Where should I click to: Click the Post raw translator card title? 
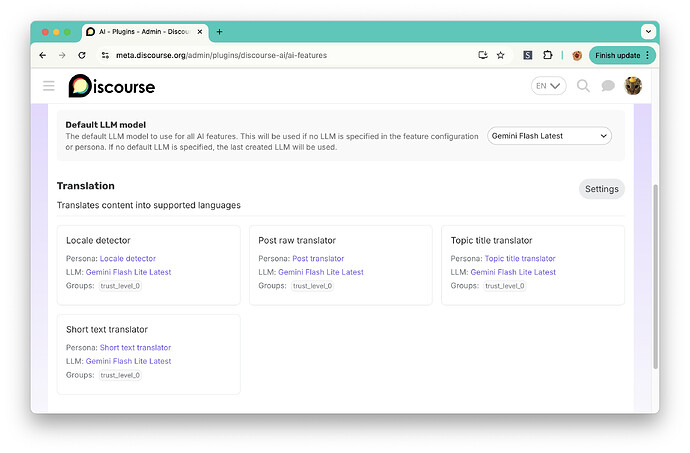point(297,240)
